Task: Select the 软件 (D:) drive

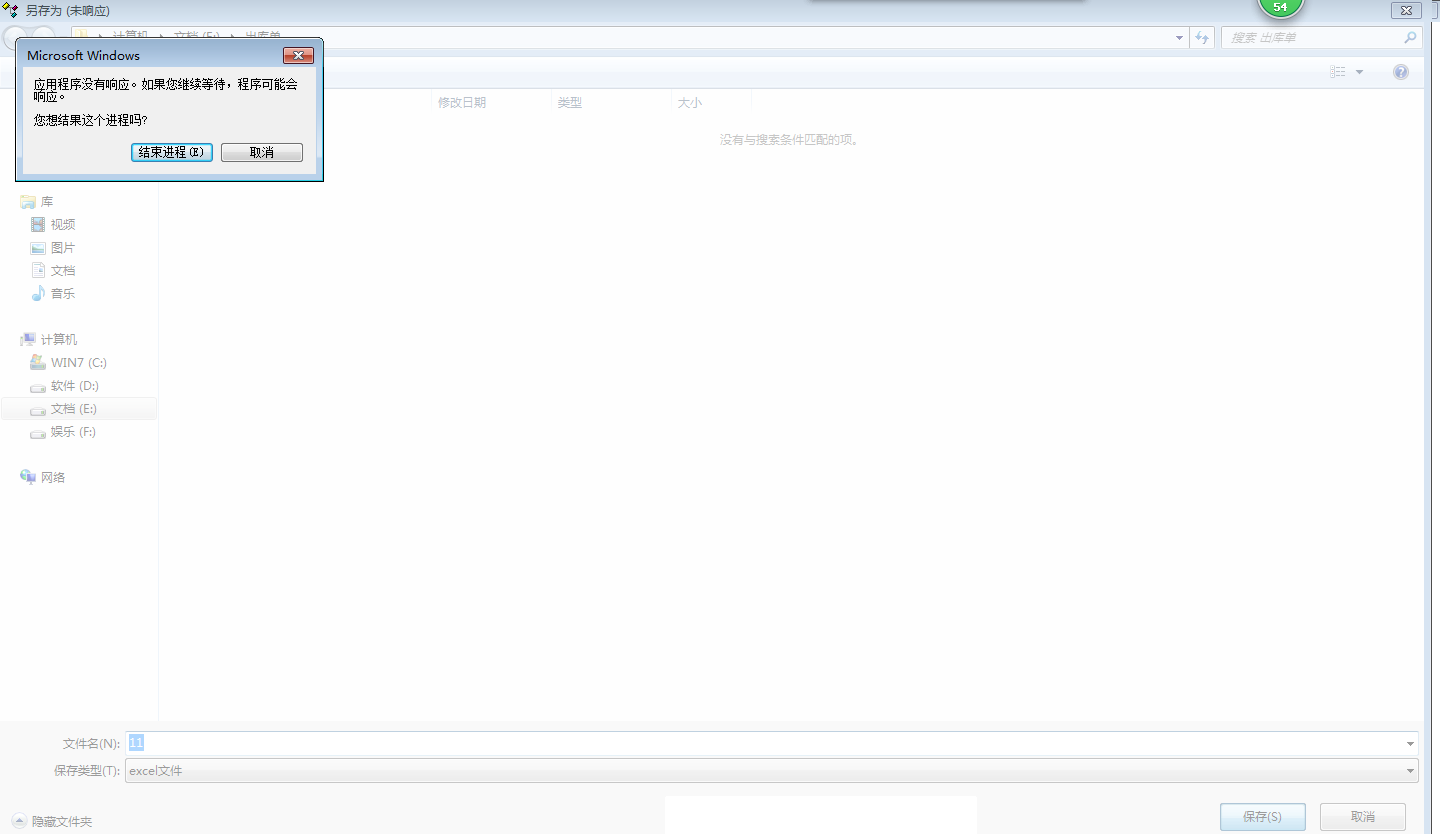Action: [x=74, y=386]
